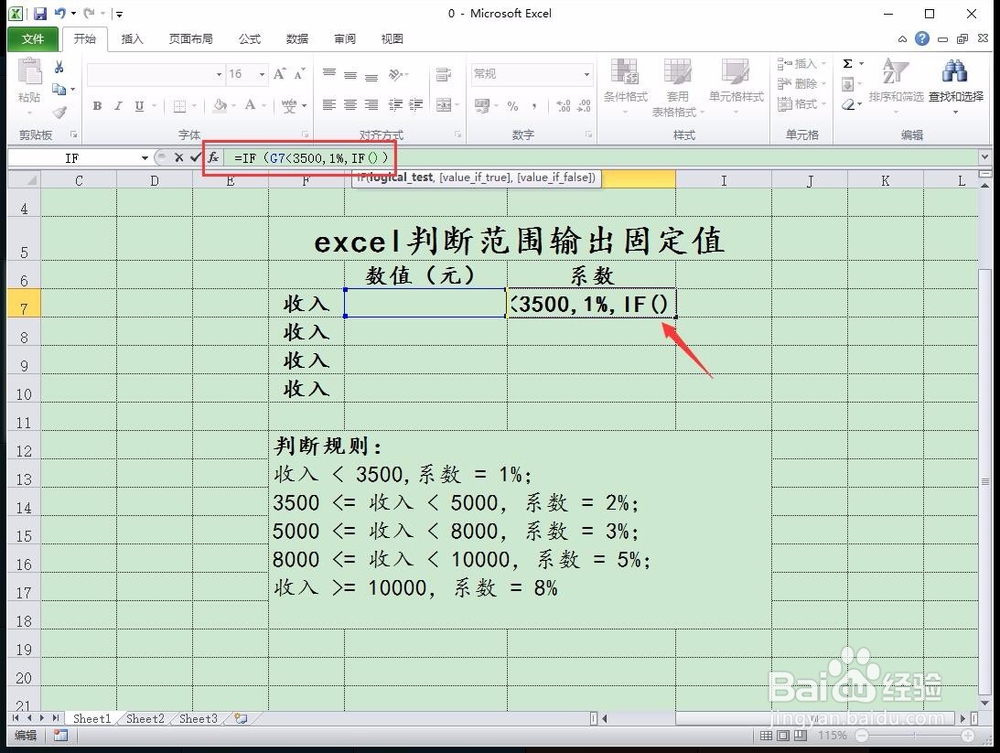1000x753 pixels.
Task: Click the Decrease Decimal icon
Action: (x=584, y=106)
